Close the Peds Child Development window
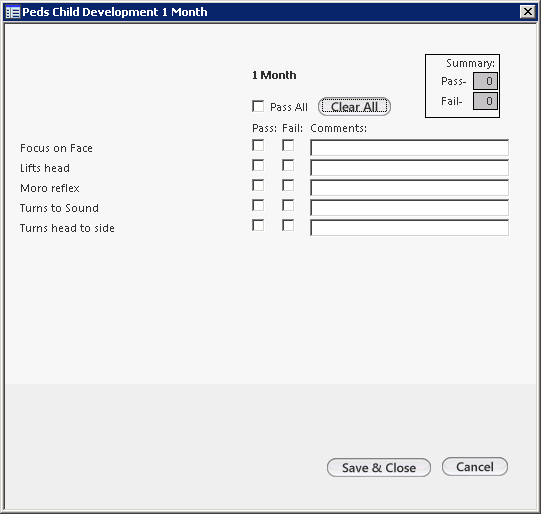Viewport: 541px width, 514px height. coord(528,12)
